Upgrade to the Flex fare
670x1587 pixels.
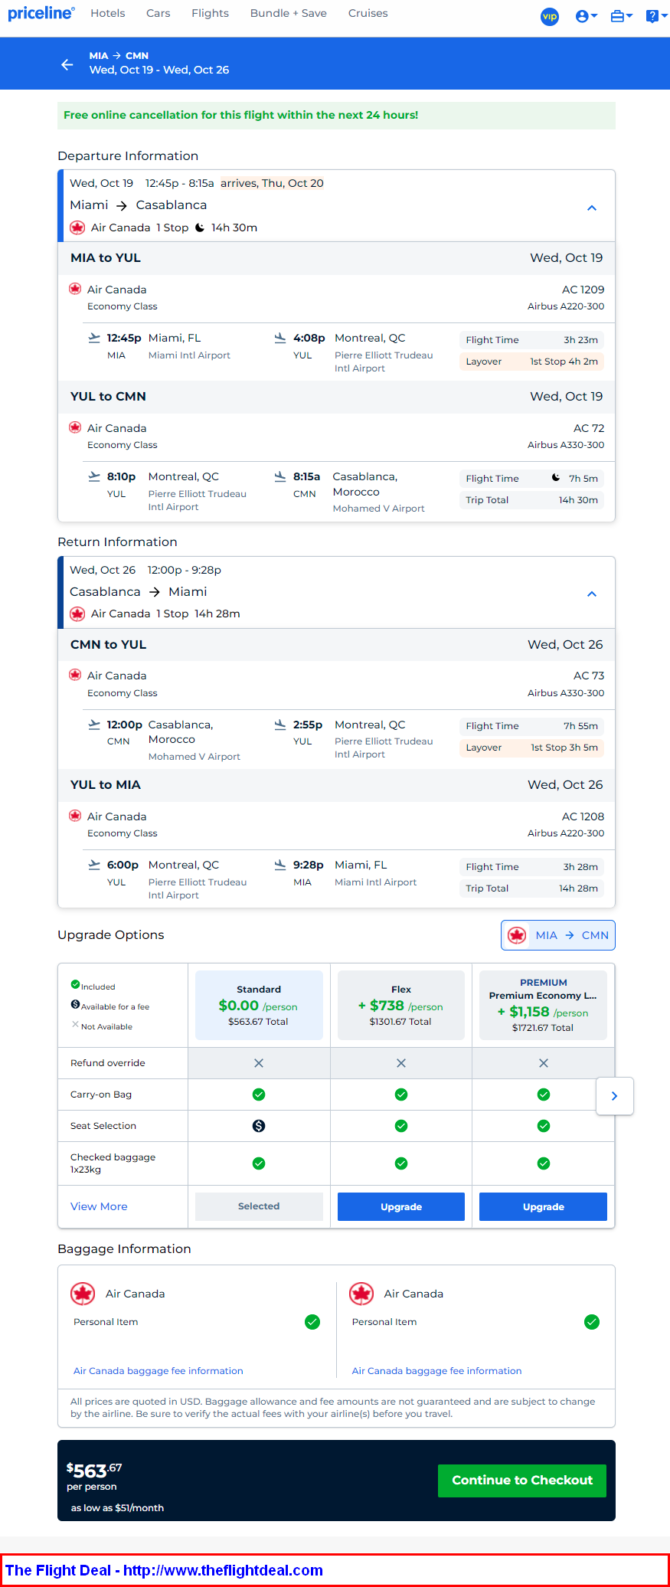[401, 1206]
